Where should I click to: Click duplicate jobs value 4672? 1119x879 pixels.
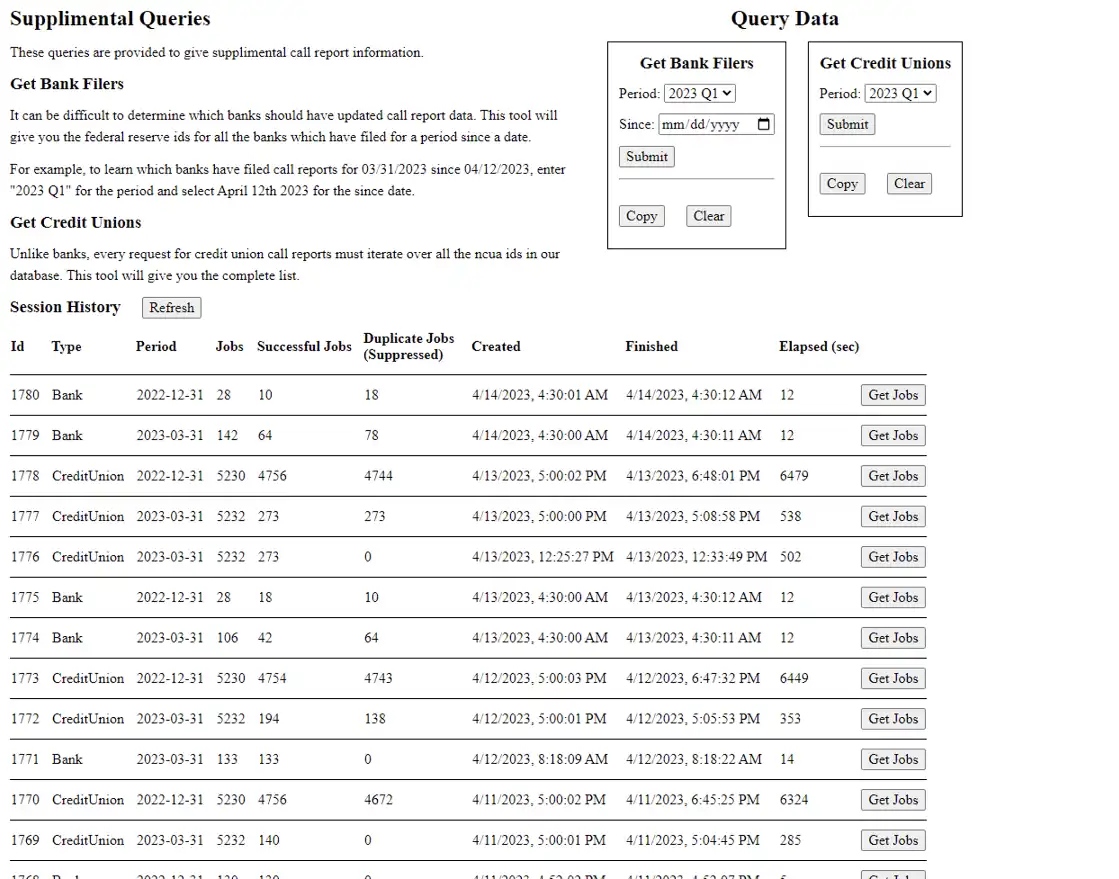coord(378,800)
